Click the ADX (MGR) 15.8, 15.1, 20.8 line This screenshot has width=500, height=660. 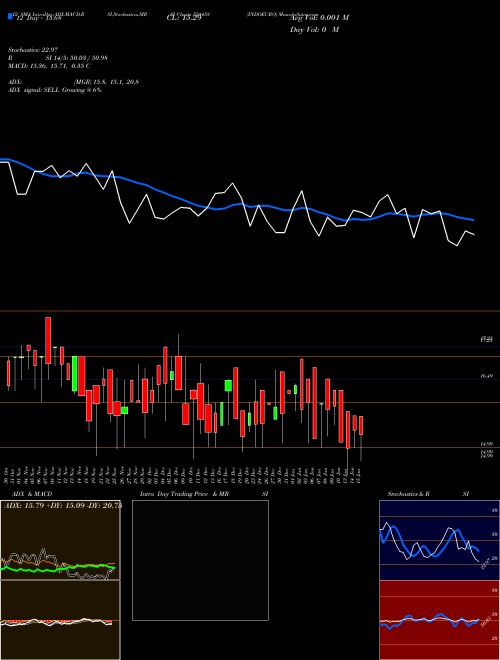coord(73,82)
